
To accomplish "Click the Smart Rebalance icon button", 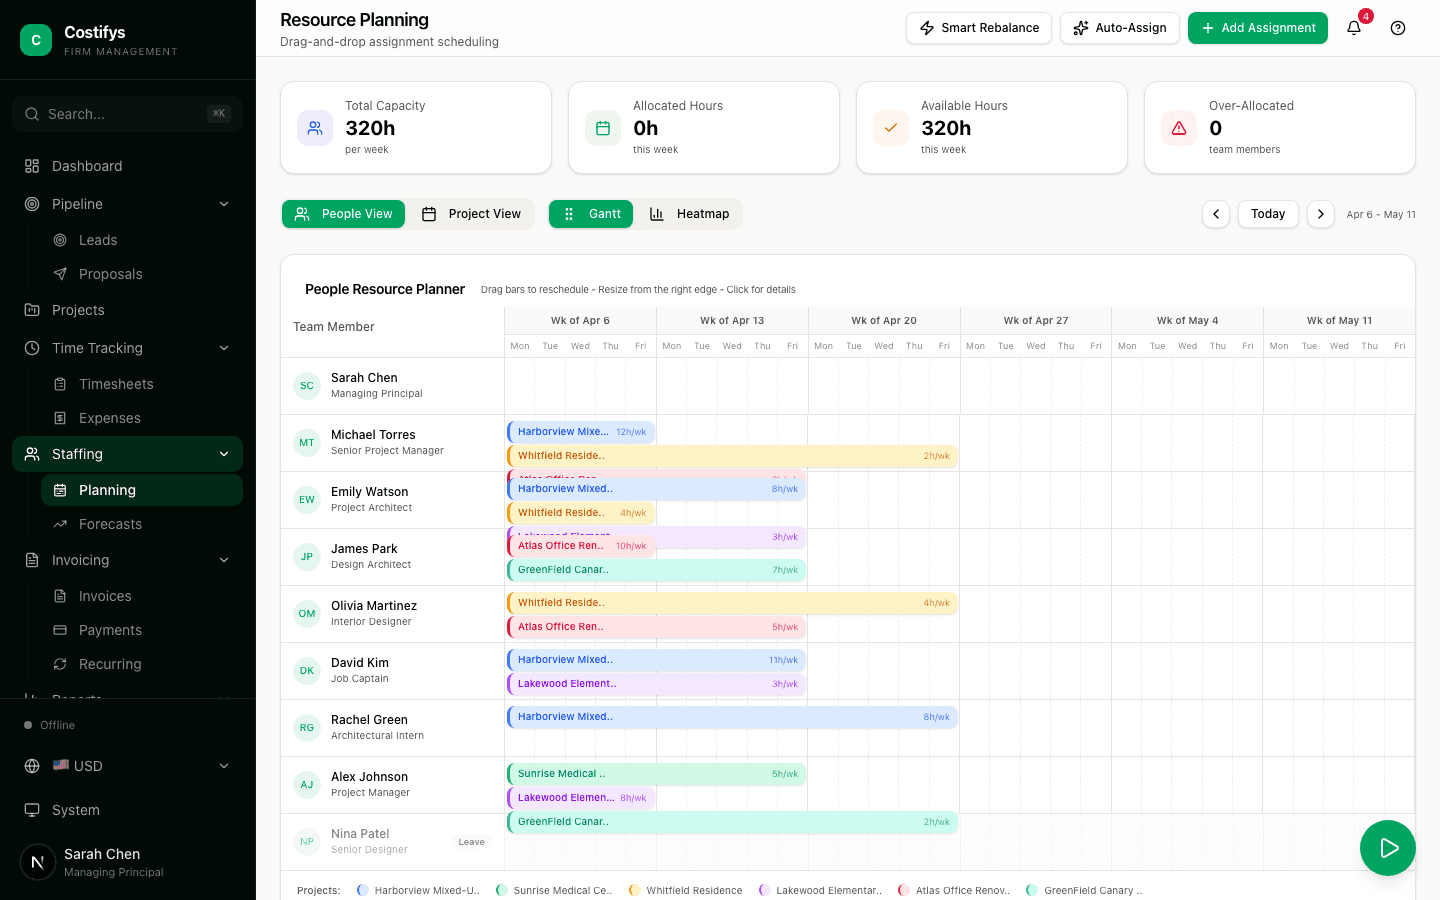I will (x=926, y=28).
